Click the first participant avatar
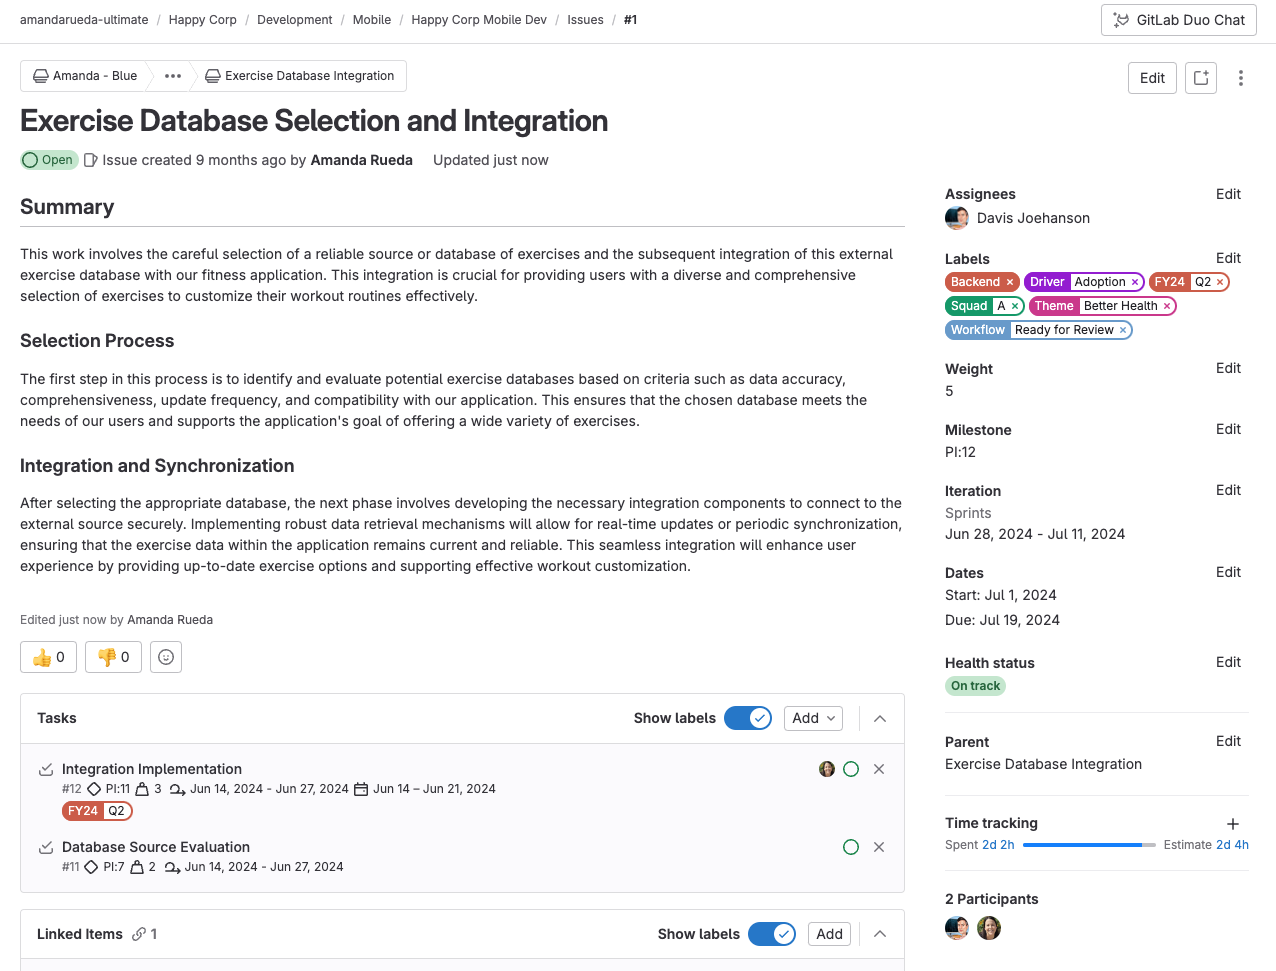 957,928
